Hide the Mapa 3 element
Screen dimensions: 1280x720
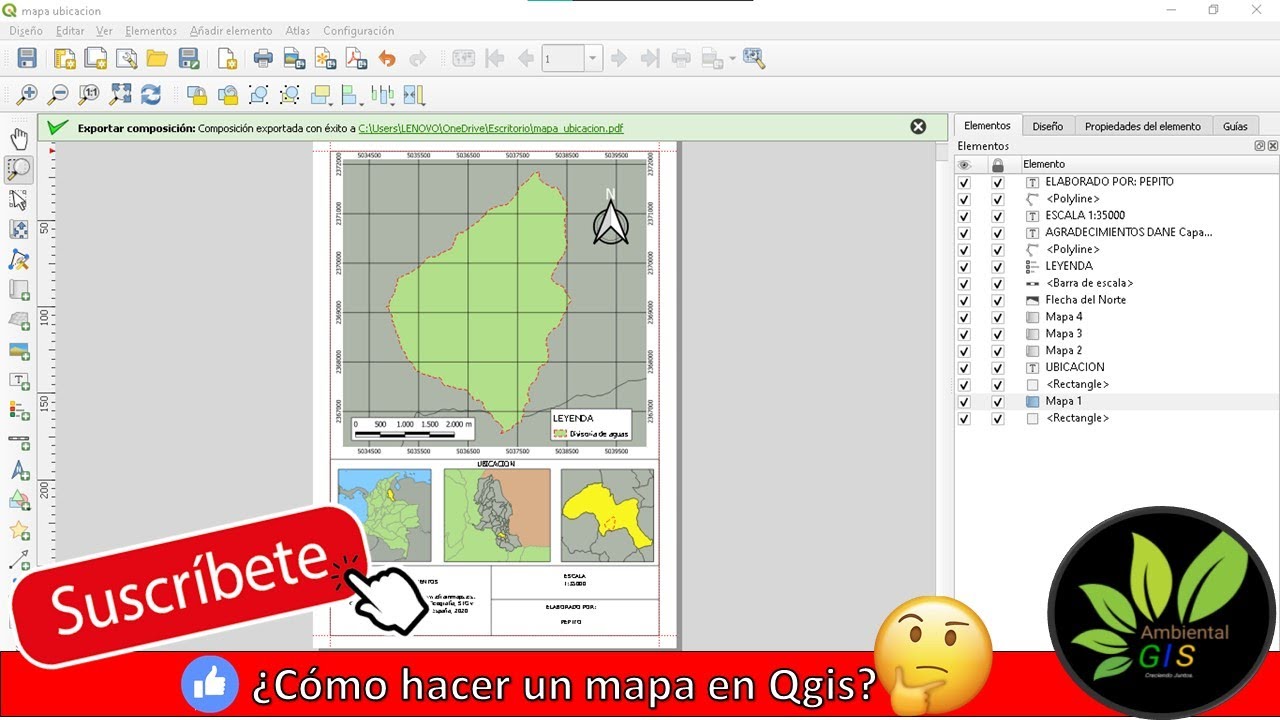point(964,334)
